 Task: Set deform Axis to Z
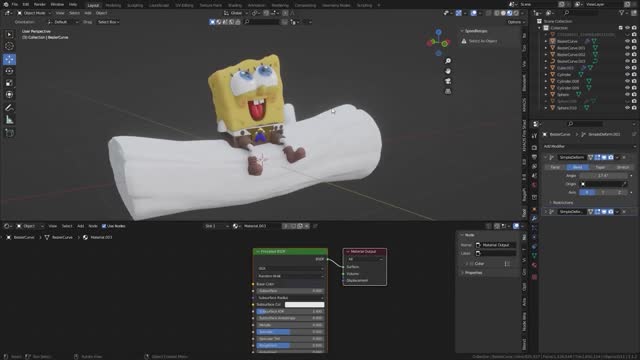(x=619, y=192)
